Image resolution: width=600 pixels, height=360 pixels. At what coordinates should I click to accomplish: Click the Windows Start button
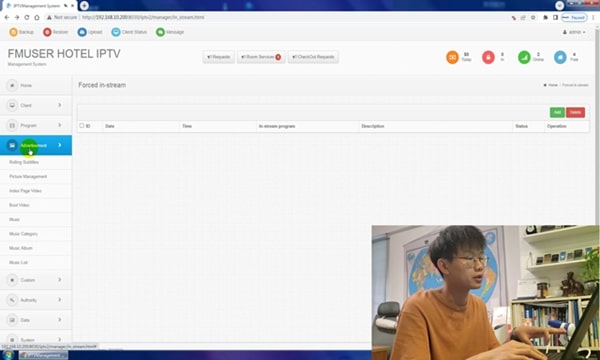click(x=8, y=355)
